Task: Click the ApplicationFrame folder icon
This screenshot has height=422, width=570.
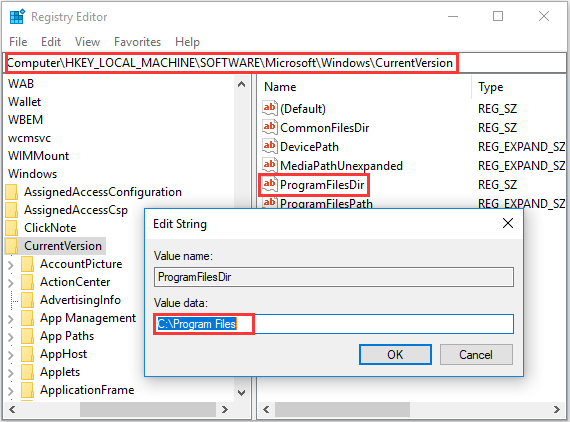Action: pyautogui.click(x=28, y=390)
